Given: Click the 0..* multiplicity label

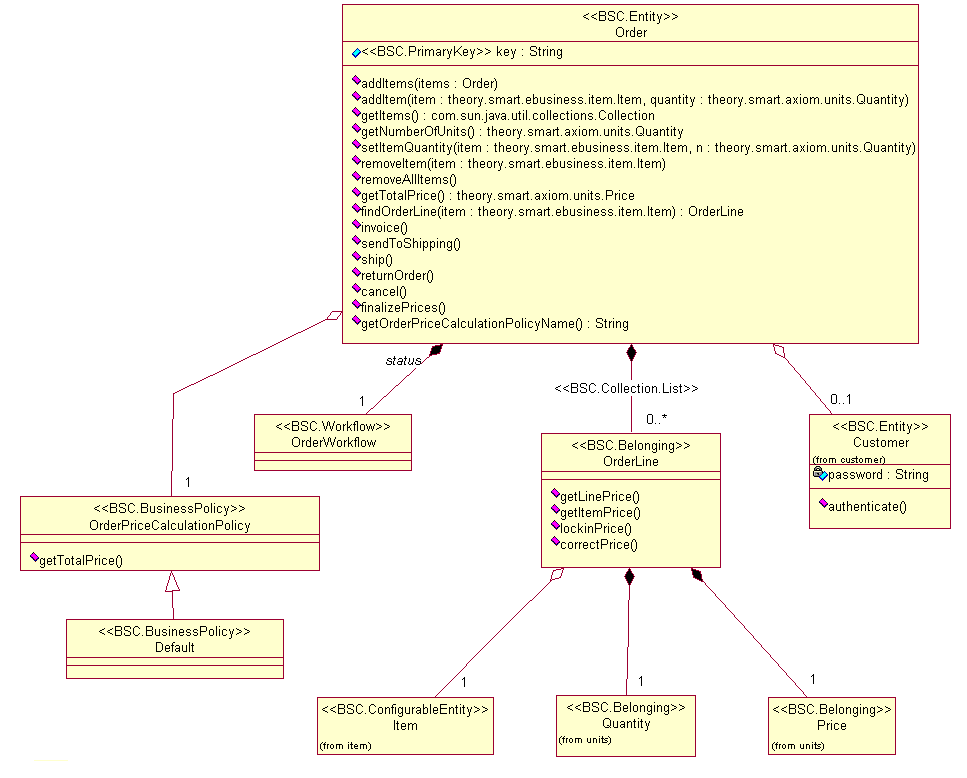Looking at the screenshot, I should 656,419.
